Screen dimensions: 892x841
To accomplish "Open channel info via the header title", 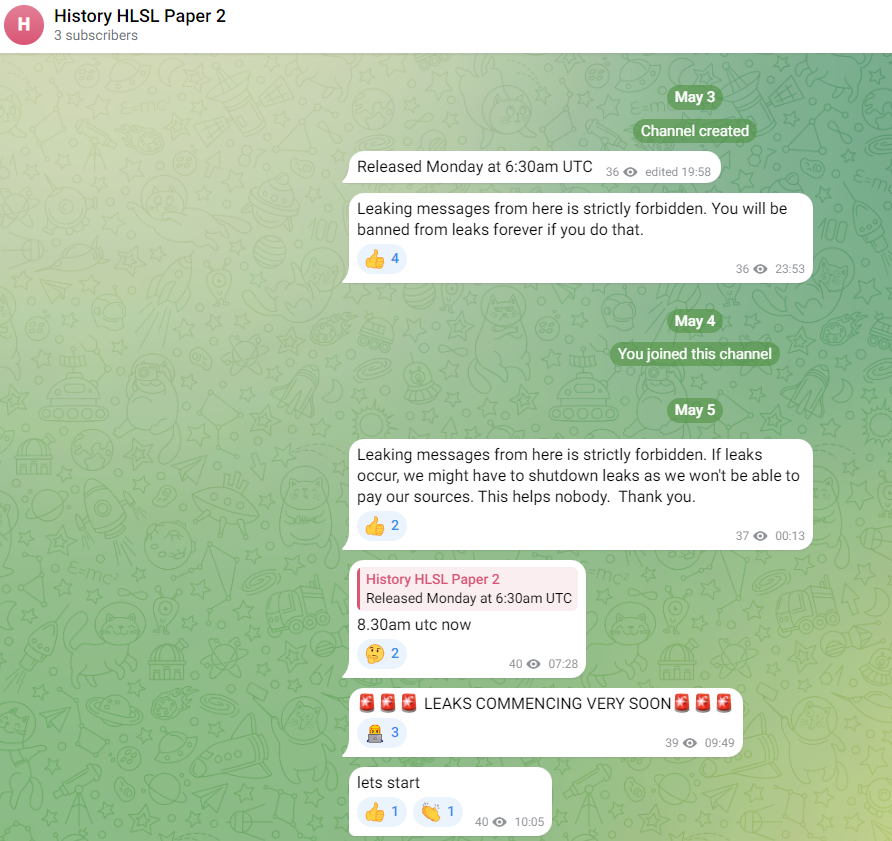I will pyautogui.click(x=140, y=16).
